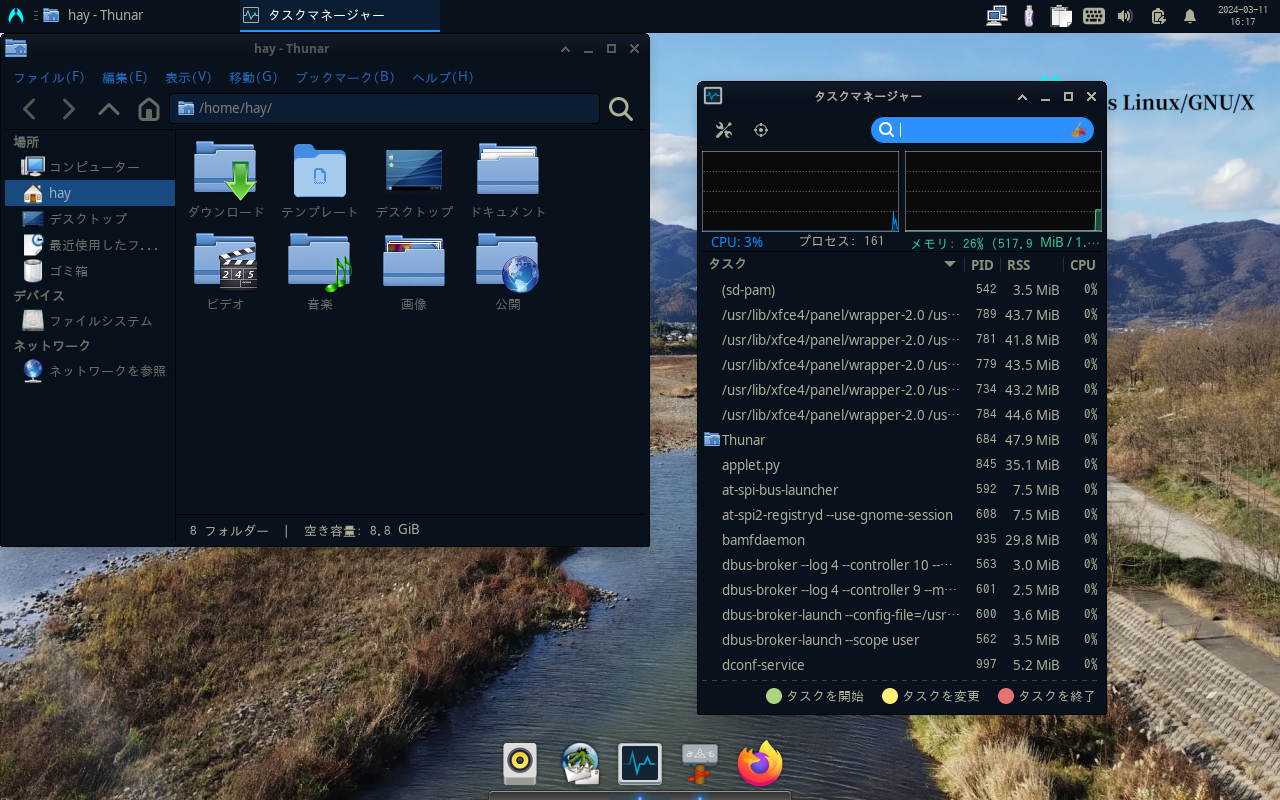Viewport: 1280px width, 800px height.
Task: Select ネットワークを参照 in sidebar
Action: coord(90,371)
